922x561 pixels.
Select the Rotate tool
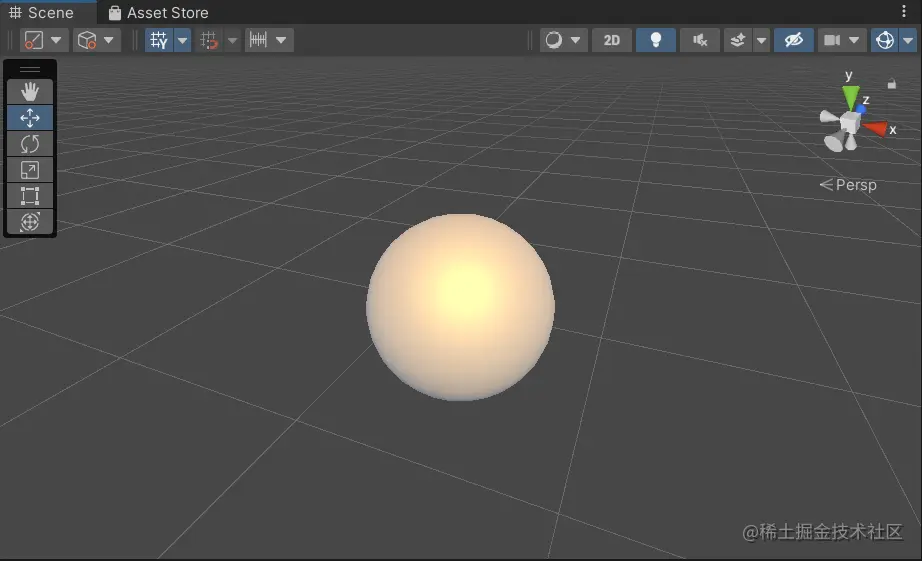point(30,143)
